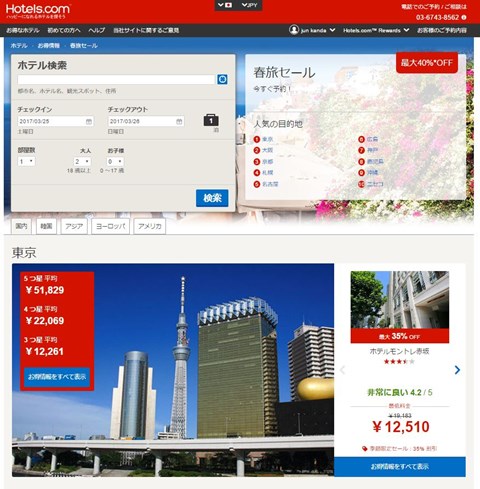Click the check-out date field

click(146, 121)
